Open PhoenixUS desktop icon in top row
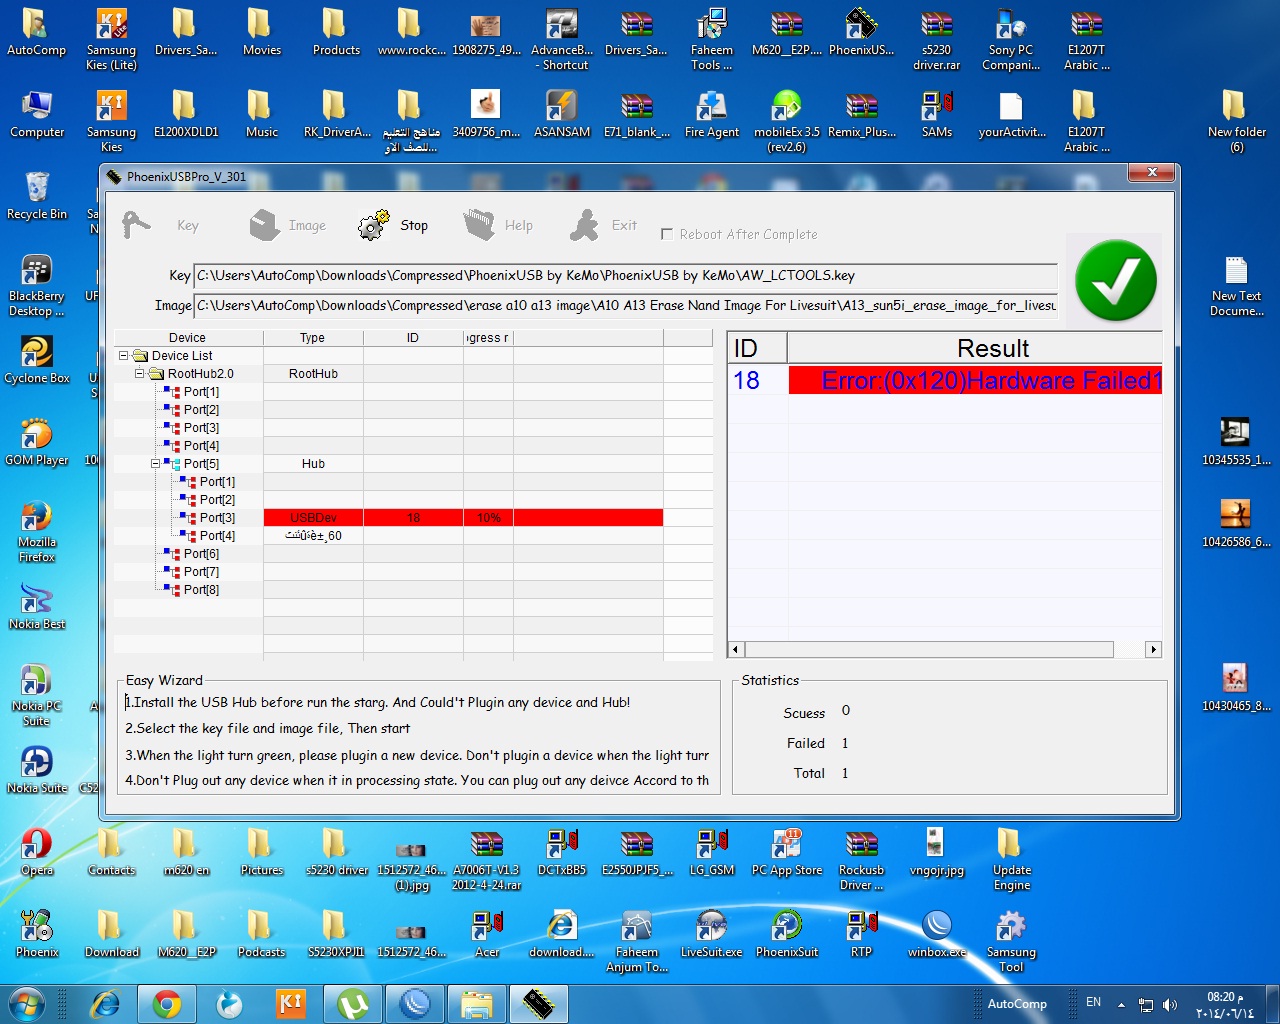 [x=861, y=31]
